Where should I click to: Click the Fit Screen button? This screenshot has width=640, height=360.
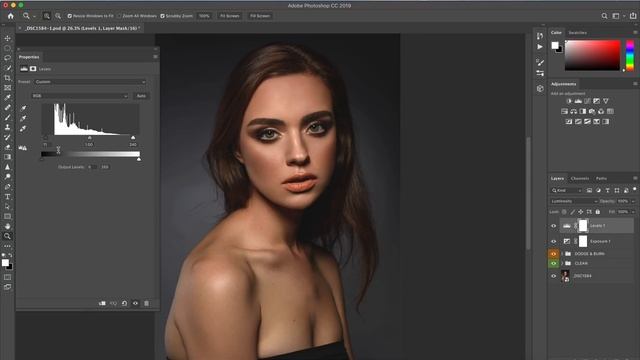230,16
